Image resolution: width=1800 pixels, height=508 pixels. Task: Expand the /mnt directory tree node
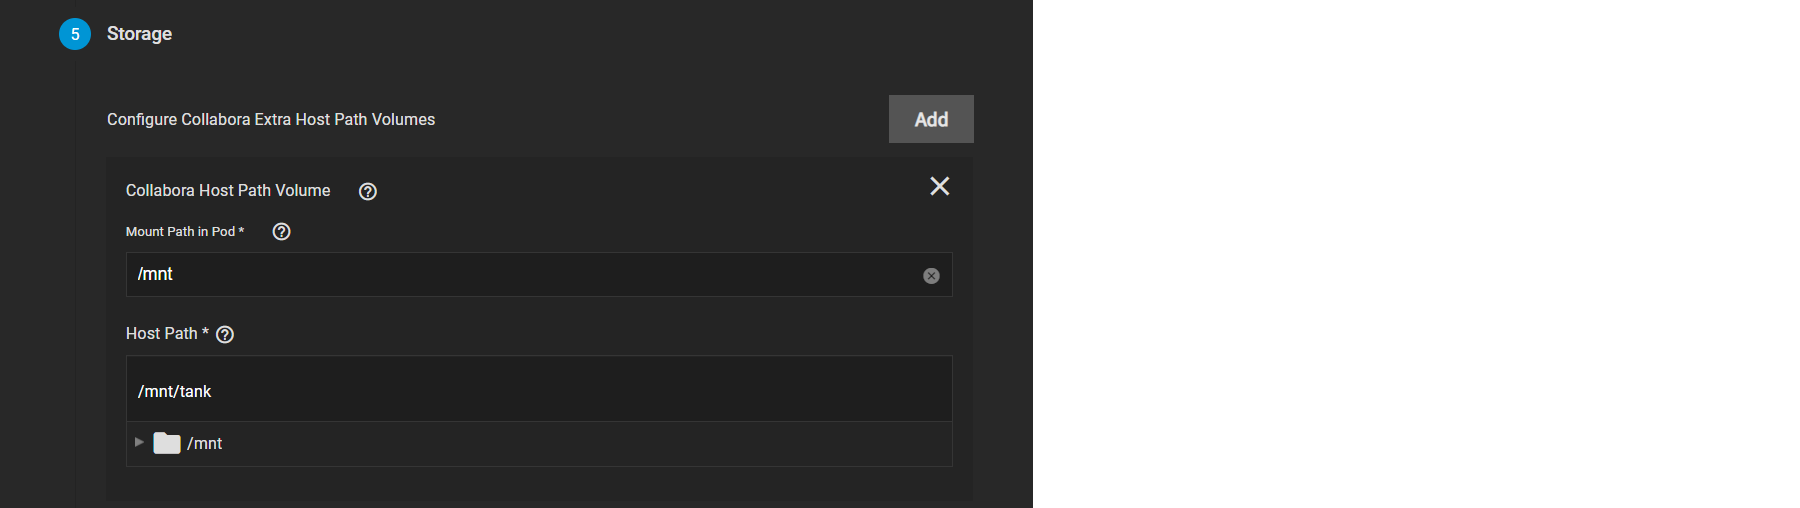(x=139, y=442)
